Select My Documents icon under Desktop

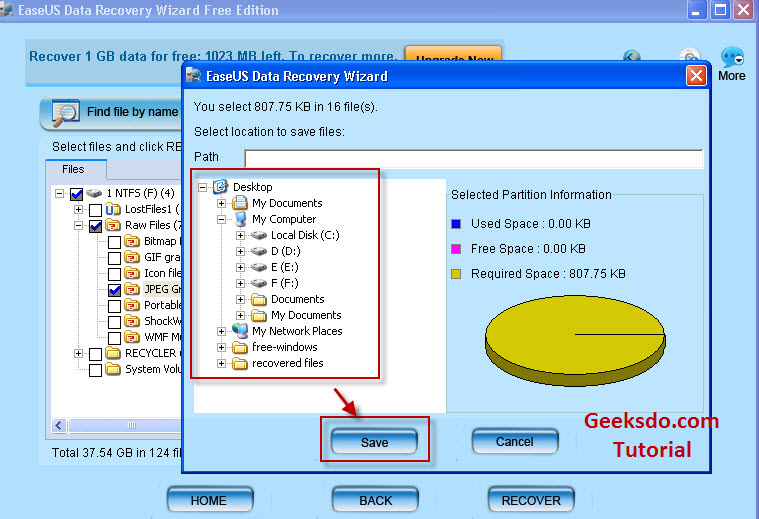point(240,202)
